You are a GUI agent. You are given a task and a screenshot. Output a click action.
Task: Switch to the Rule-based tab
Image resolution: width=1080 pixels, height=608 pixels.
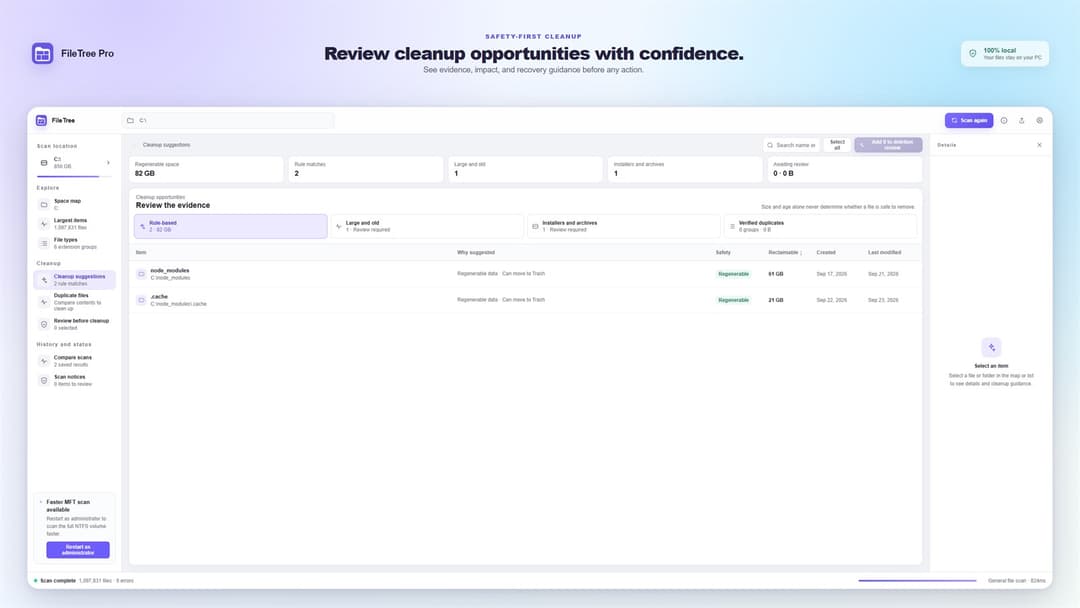[x=231, y=226]
